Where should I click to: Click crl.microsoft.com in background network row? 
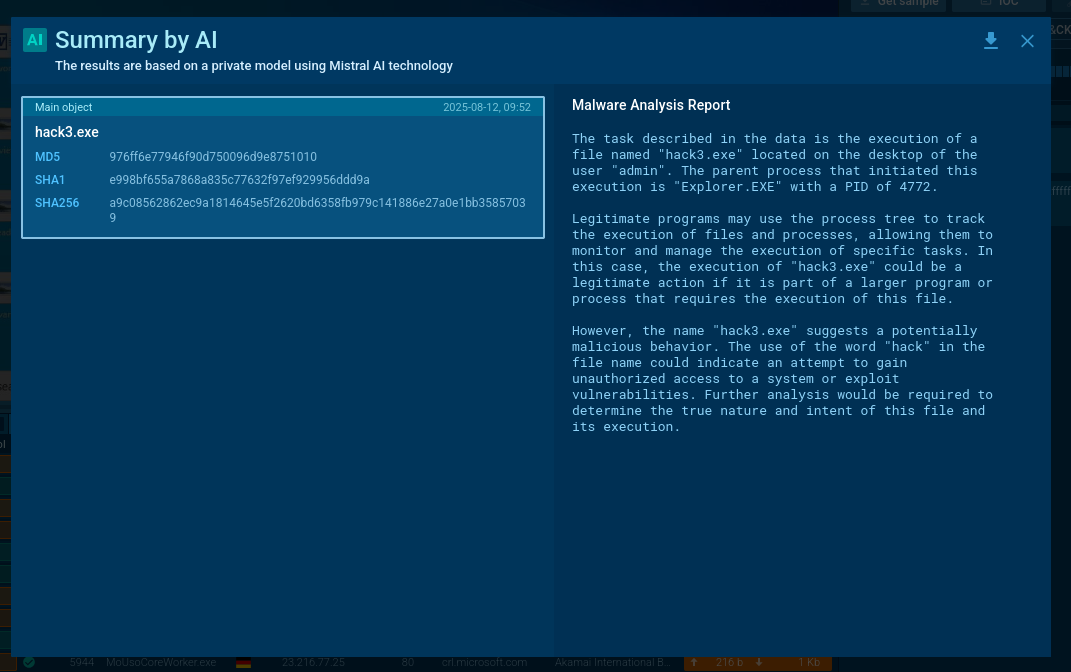click(x=484, y=662)
